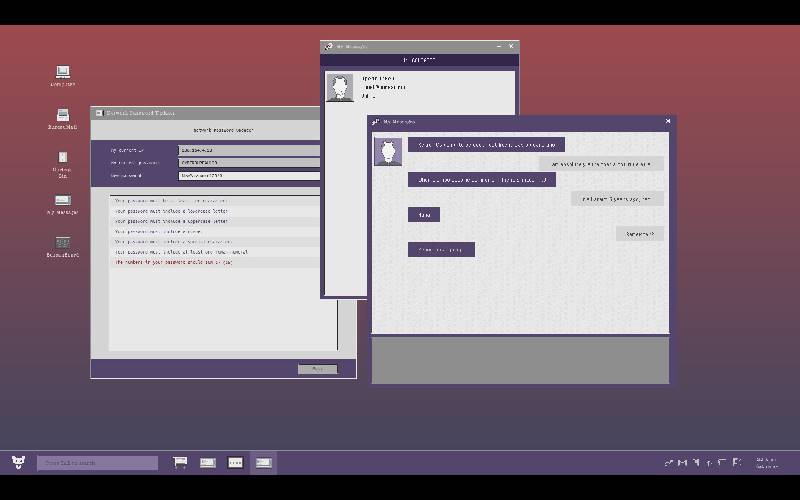800x500 pixels.
Task: Open the bottom keyboard-style desktop icon
Action: pos(62,243)
